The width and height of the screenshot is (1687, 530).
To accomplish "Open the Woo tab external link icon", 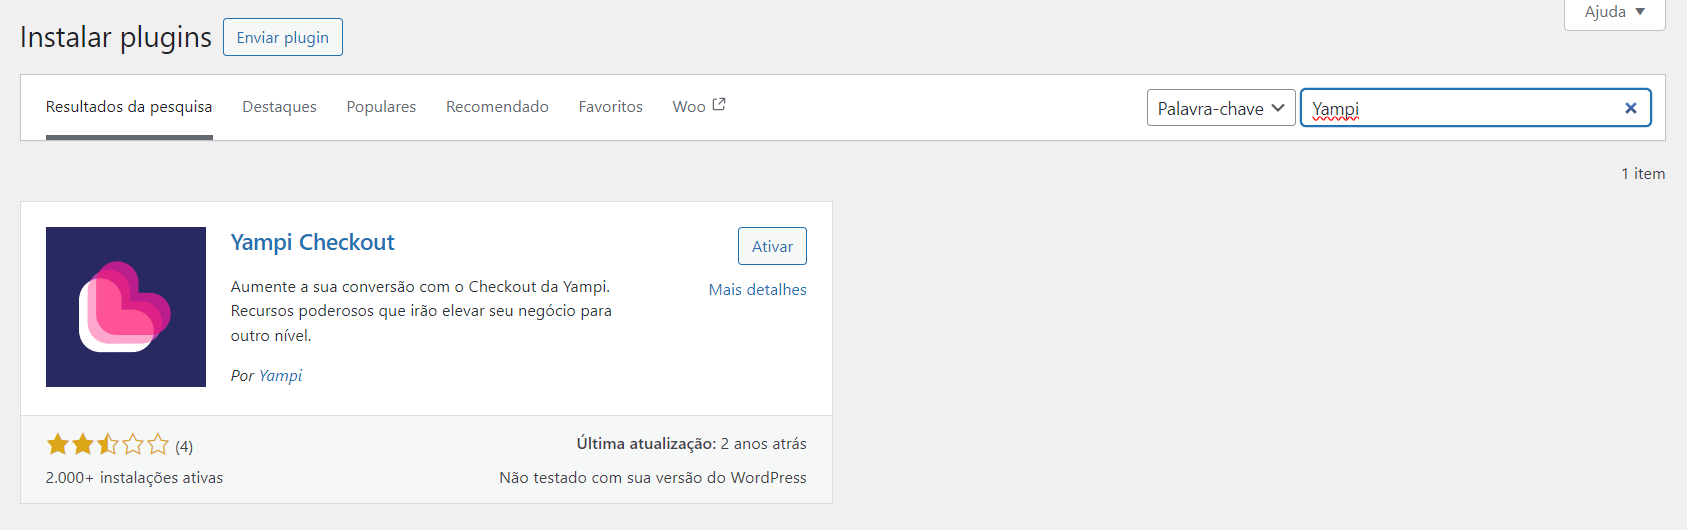I will pyautogui.click(x=719, y=104).
